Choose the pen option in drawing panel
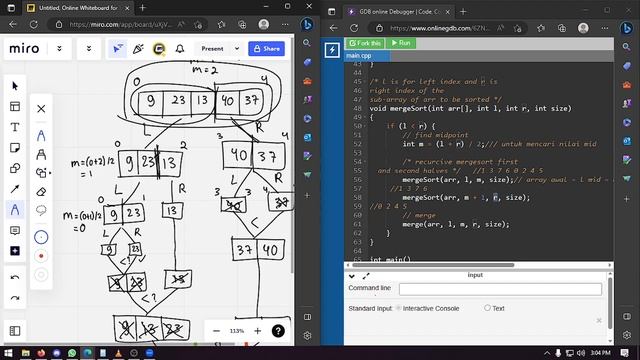The width and height of the screenshot is (640, 360). [41, 136]
